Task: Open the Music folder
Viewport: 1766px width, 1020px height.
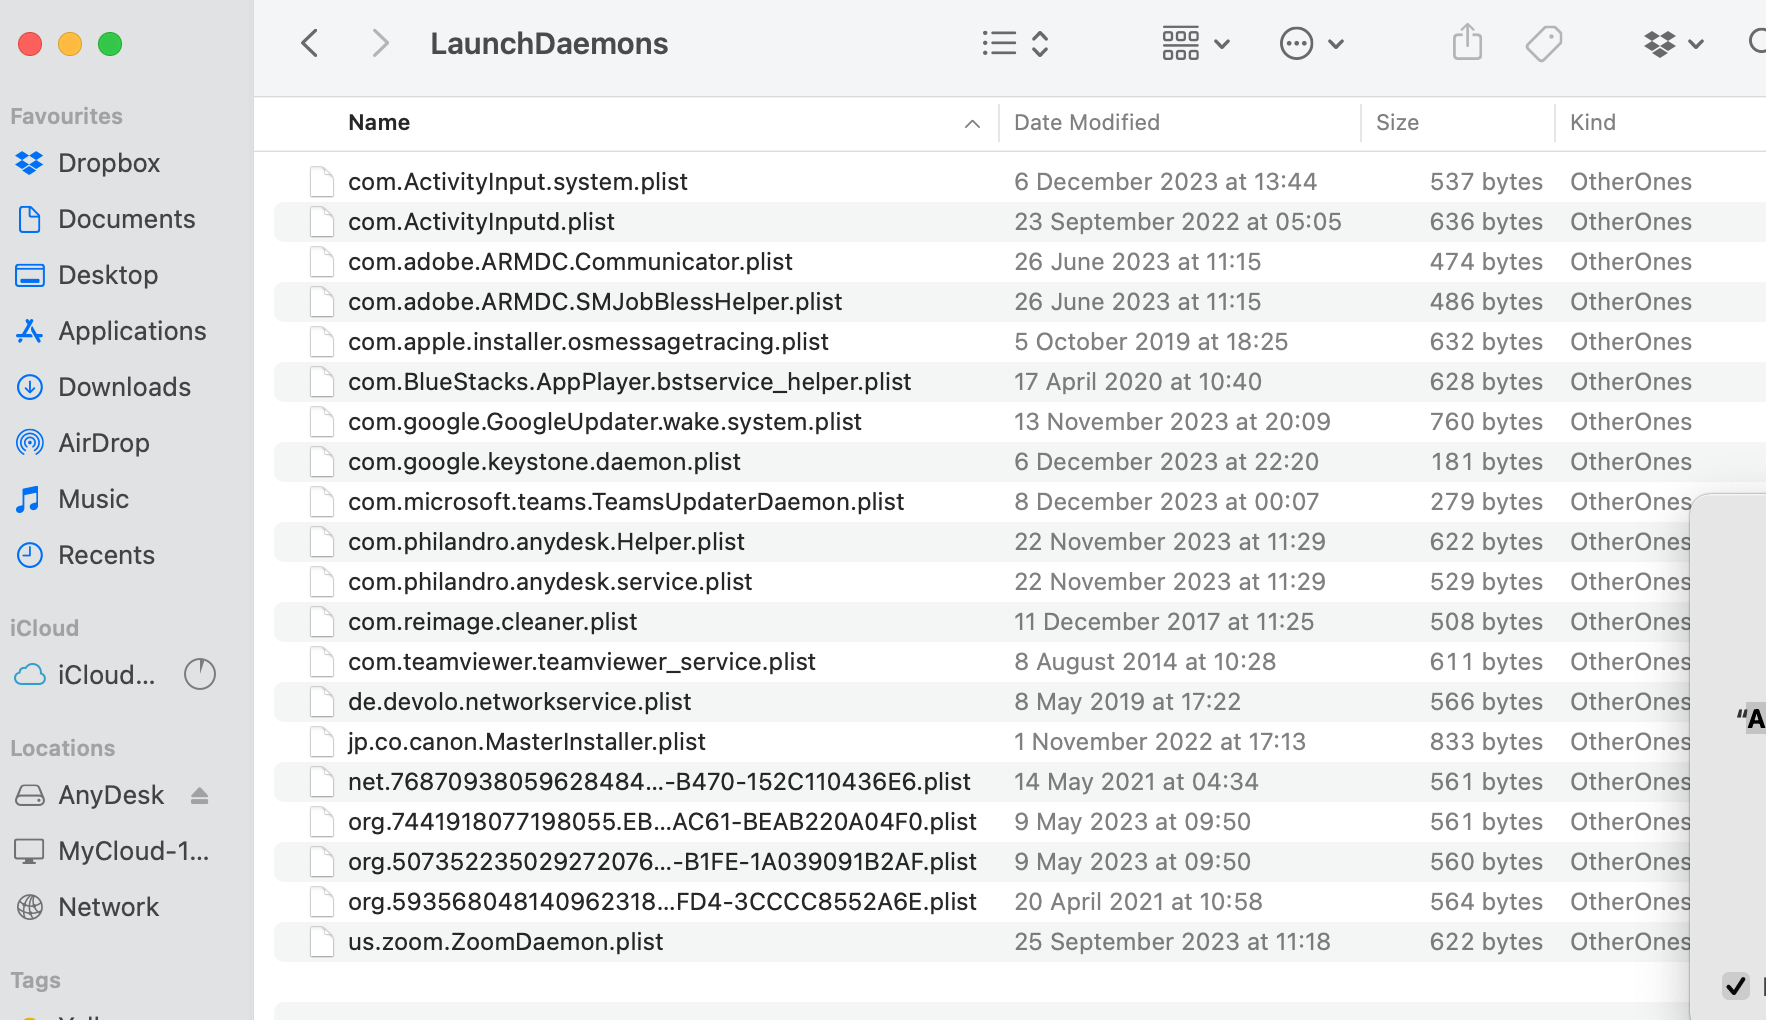Action: coord(93,498)
